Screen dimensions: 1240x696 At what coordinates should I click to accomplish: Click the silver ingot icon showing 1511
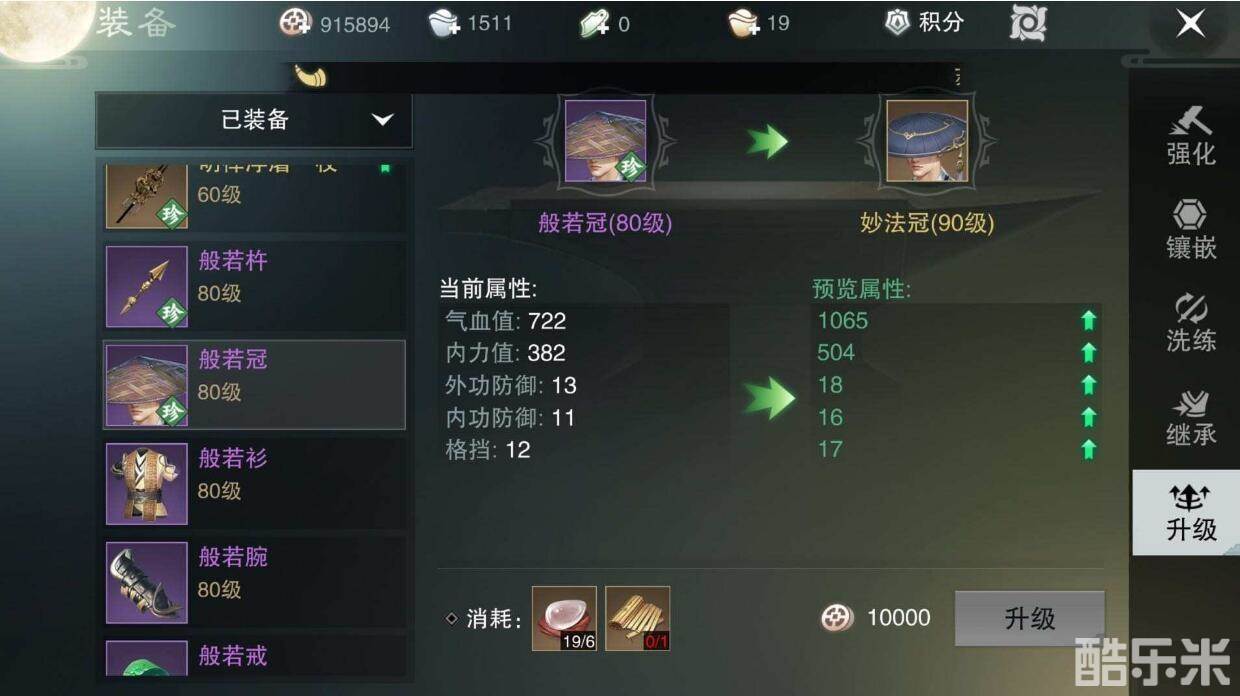point(444,23)
